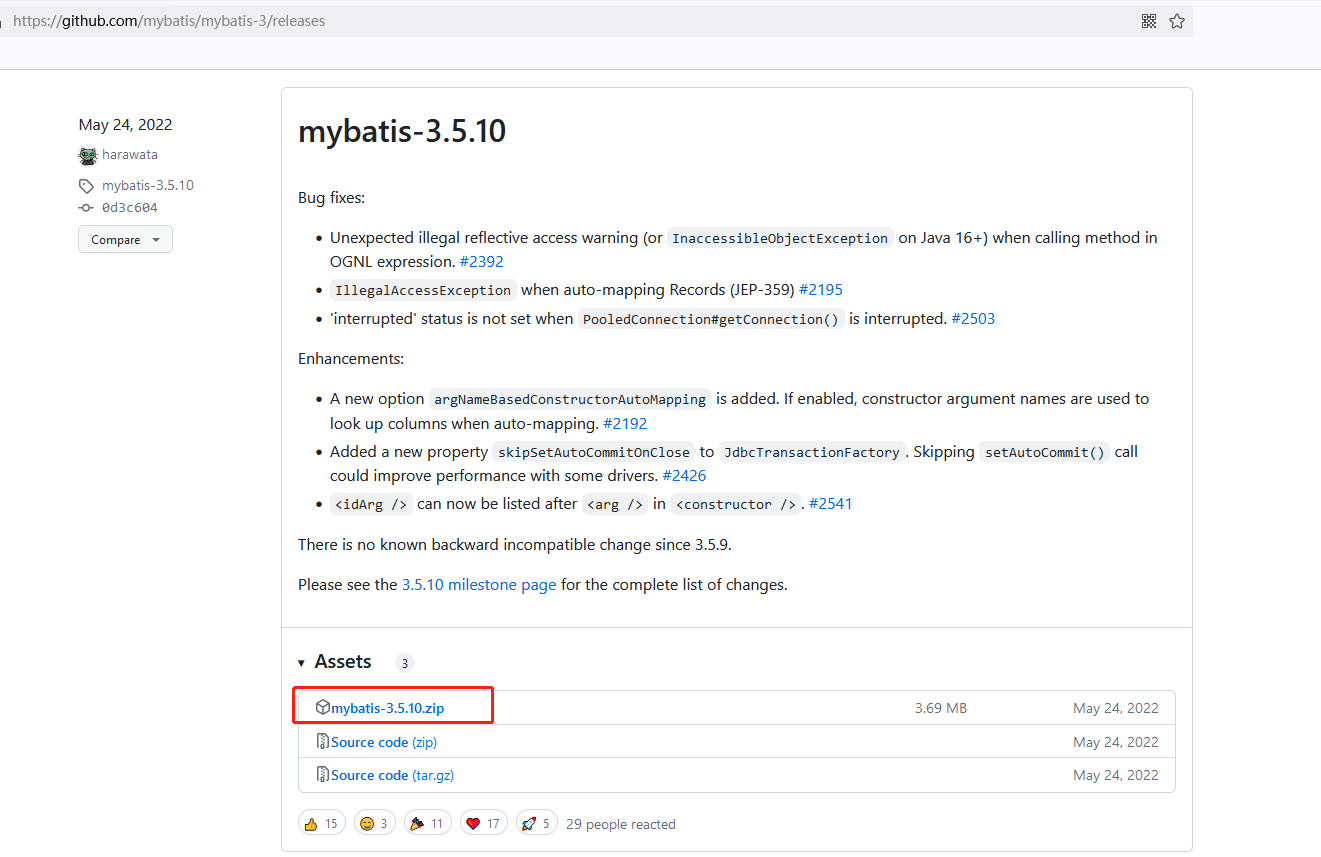Click the commit icon beside 0d3c604
The height and width of the screenshot is (857, 1321).
86,208
